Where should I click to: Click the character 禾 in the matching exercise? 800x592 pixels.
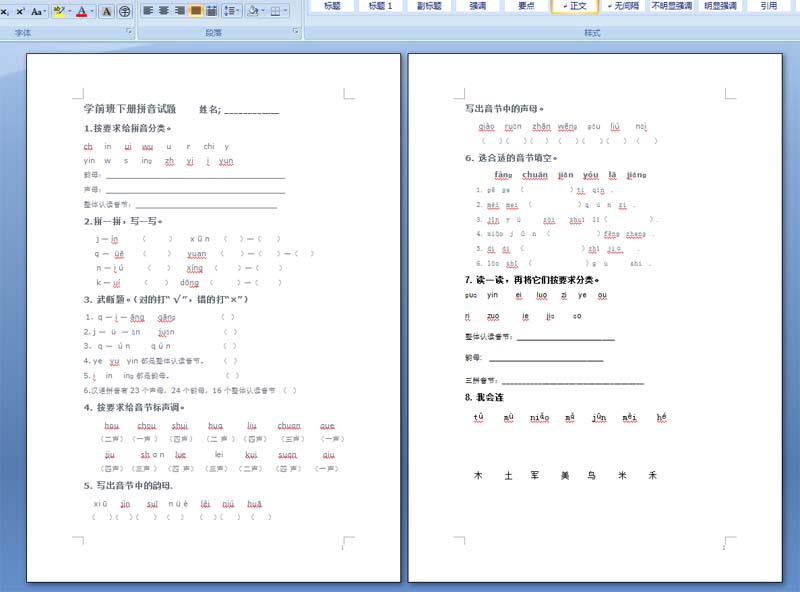point(653,476)
